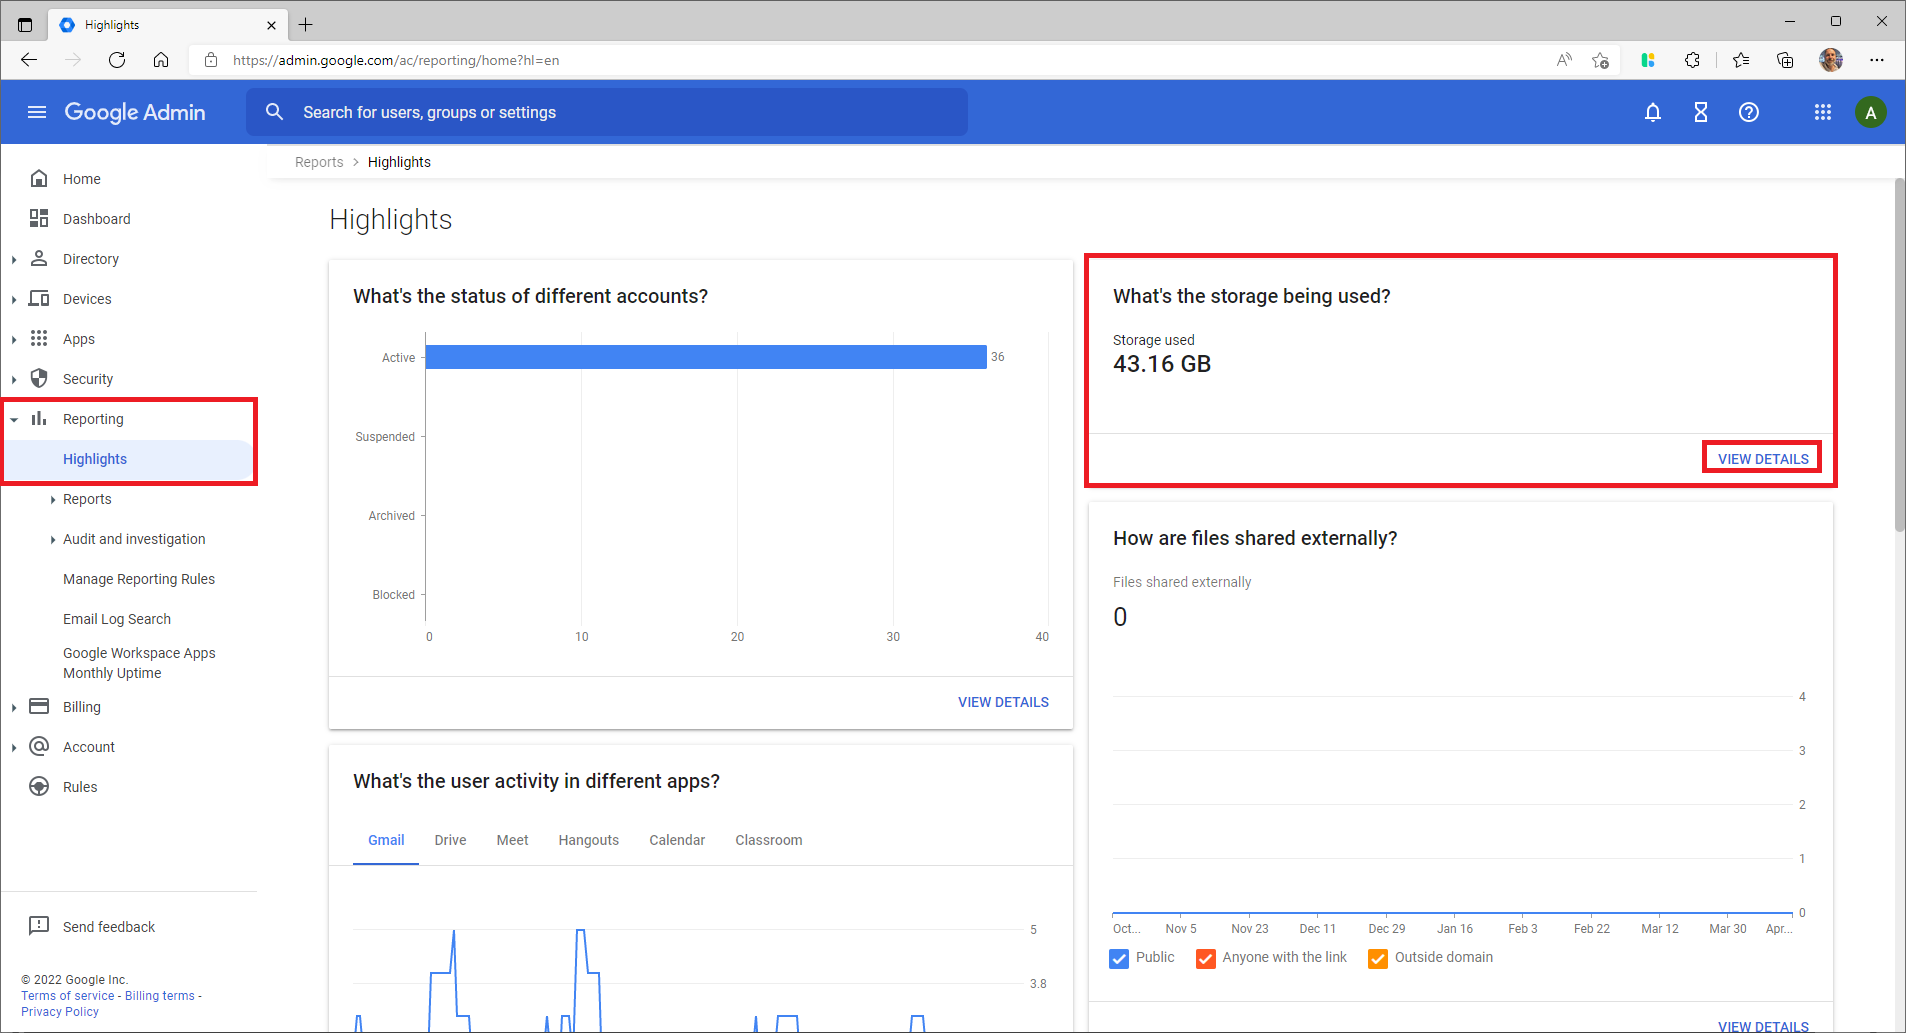This screenshot has width=1906, height=1033.
Task: Open the navigation hamburger menu
Action: [36, 112]
